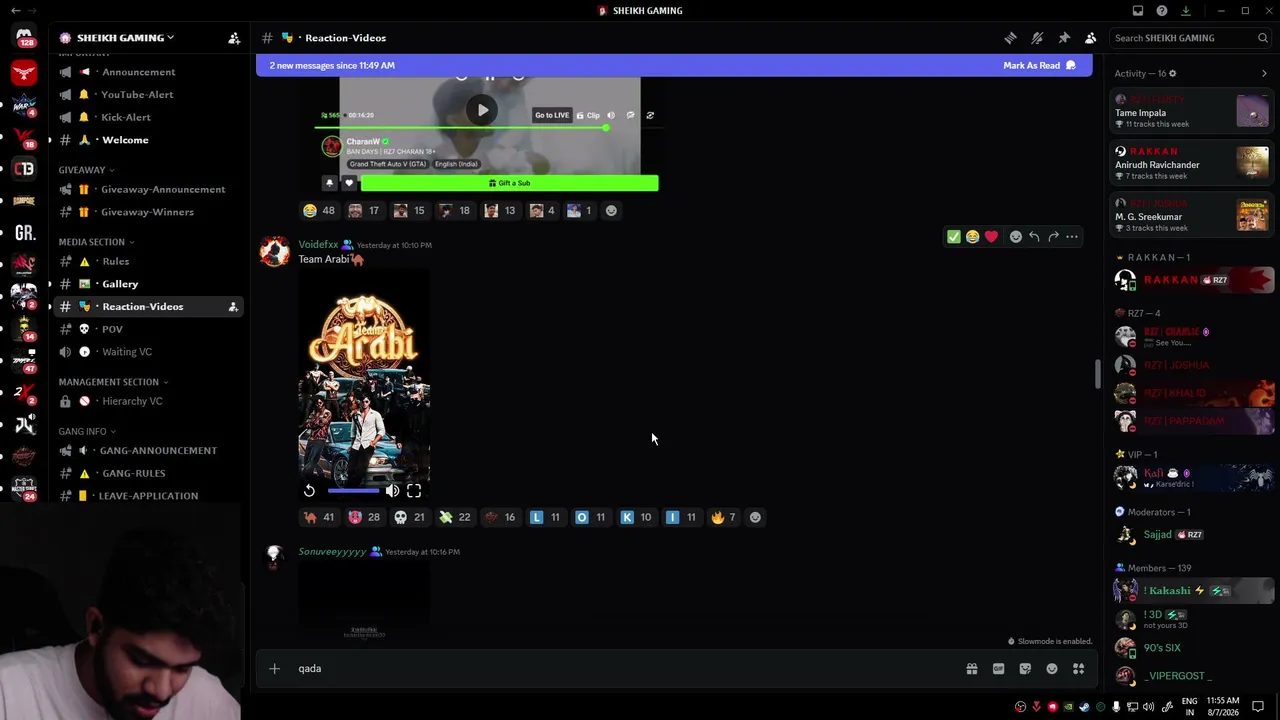
Task: Join the Waiting VC voice channel
Action: pyautogui.click(x=147, y=352)
